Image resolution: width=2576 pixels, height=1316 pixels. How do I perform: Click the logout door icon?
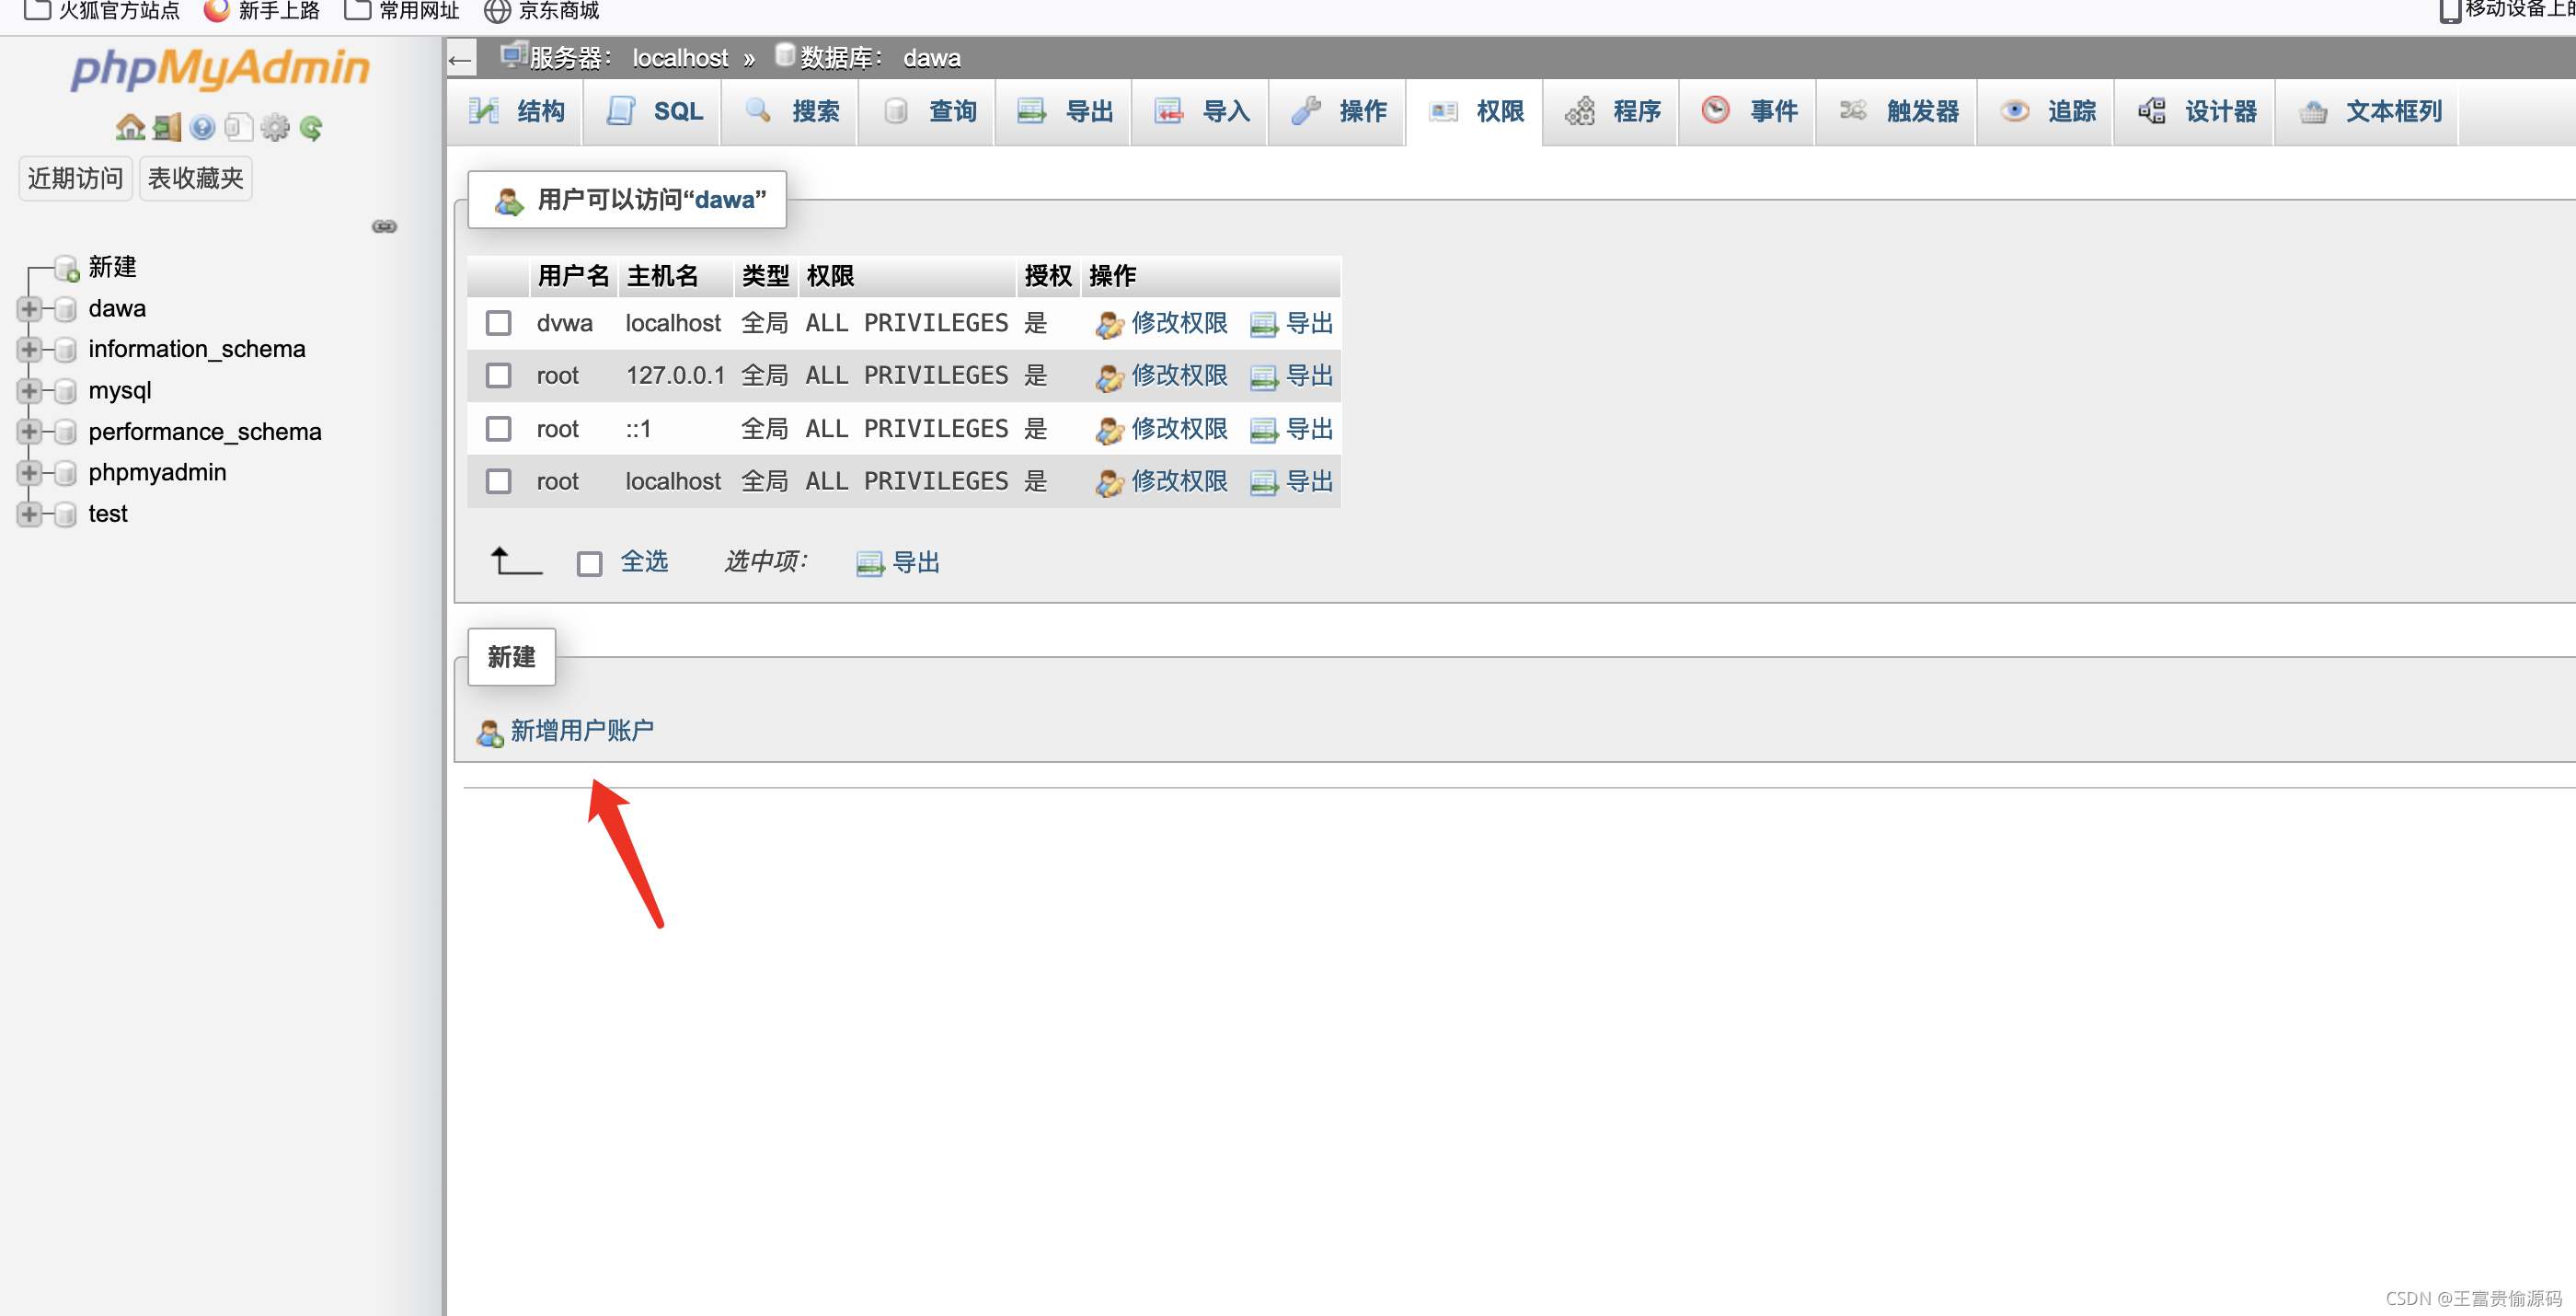tap(166, 127)
